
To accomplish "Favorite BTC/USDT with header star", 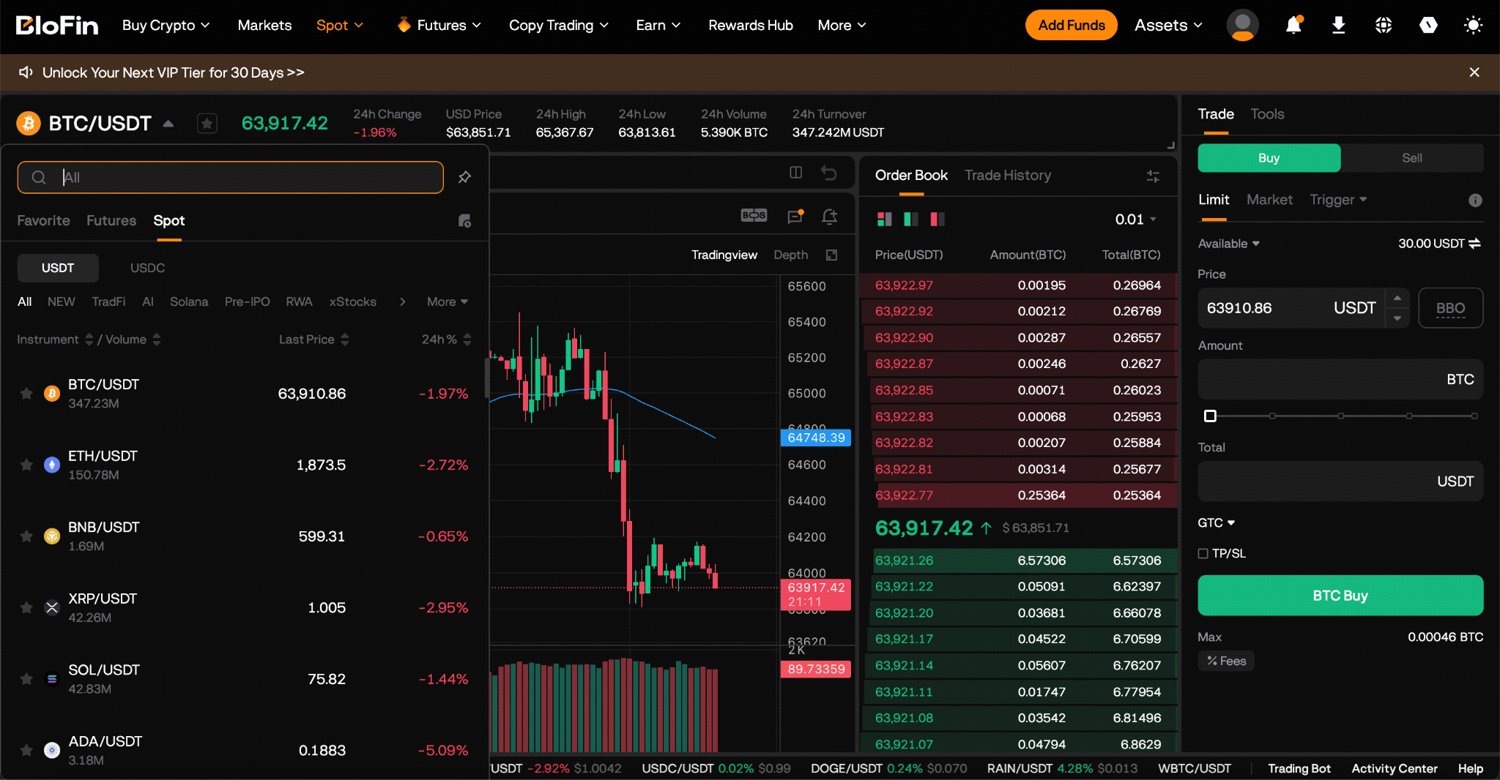I will tap(207, 123).
